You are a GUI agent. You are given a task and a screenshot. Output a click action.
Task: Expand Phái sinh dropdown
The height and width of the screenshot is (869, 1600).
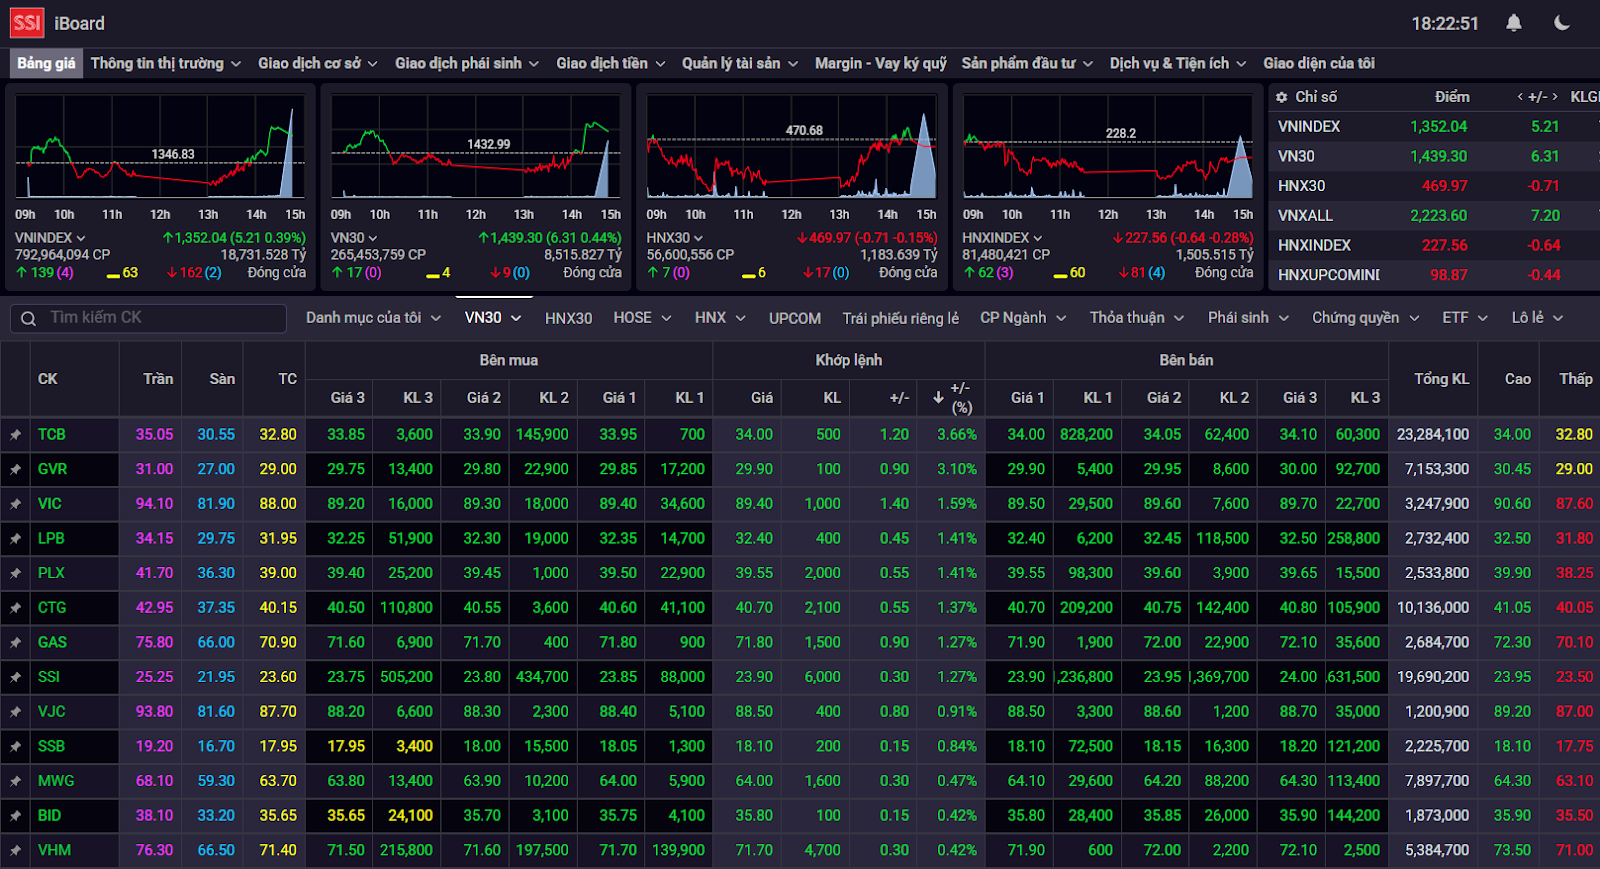click(x=1248, y=318)
